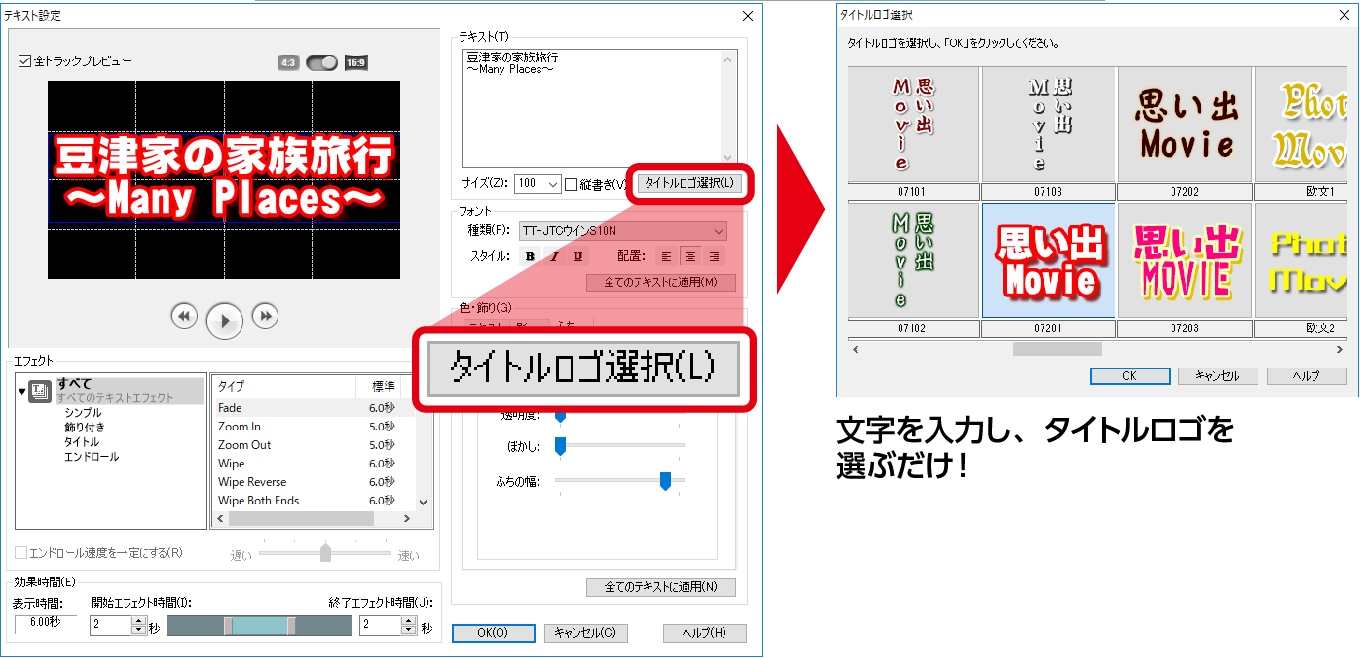
Task: Apply italic style to the text
Action: (x=554, y=257)
